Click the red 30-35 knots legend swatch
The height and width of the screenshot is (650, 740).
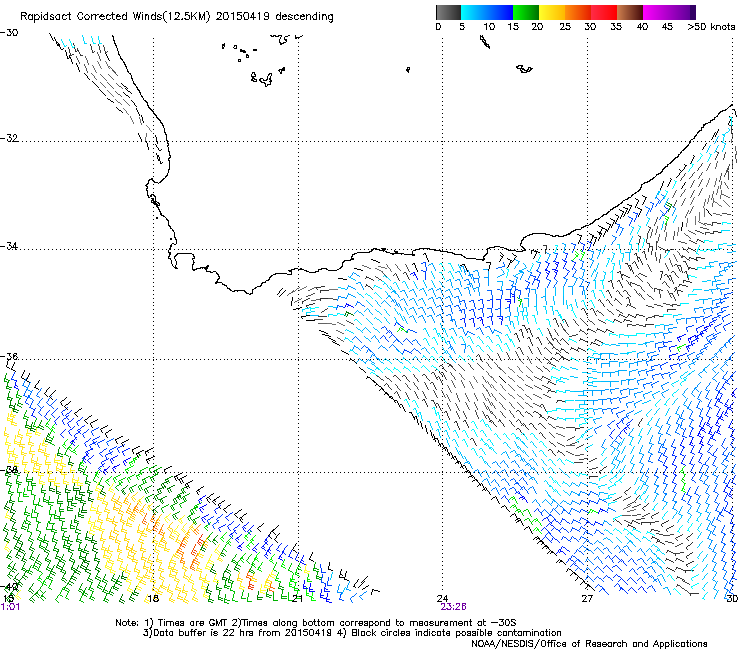pyautogui.click(x=604, y=12)
